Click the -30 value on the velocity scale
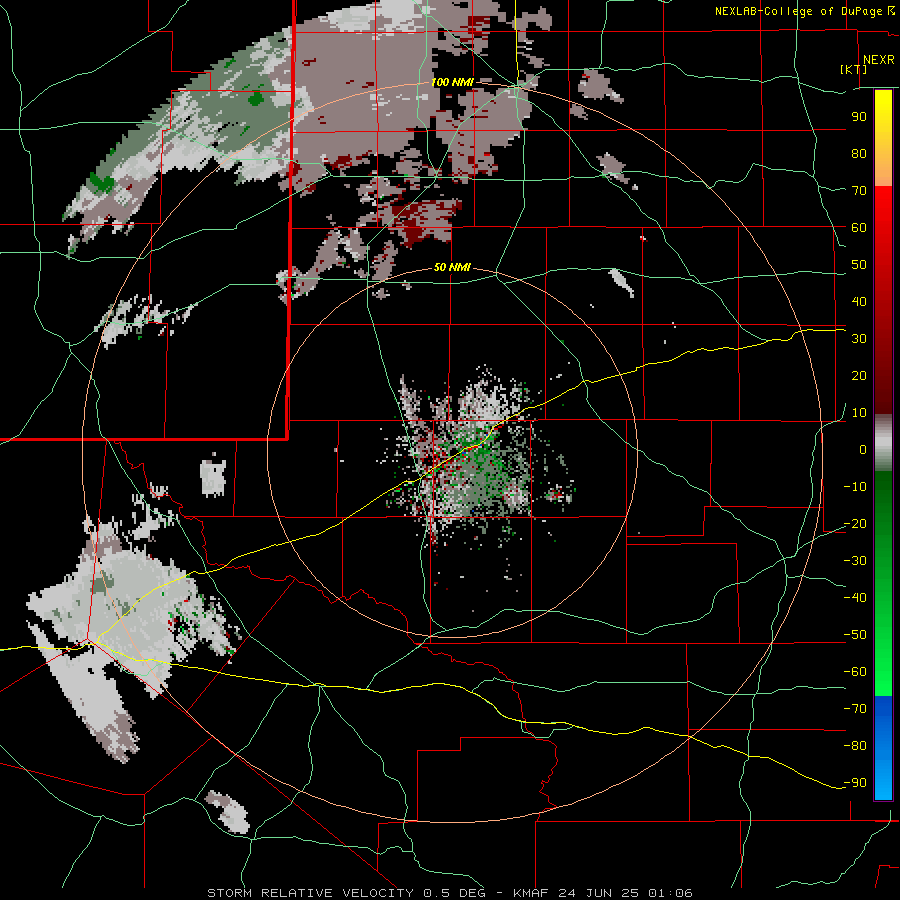Viewport: 900px width, 900px height. (x=855, y=561)
